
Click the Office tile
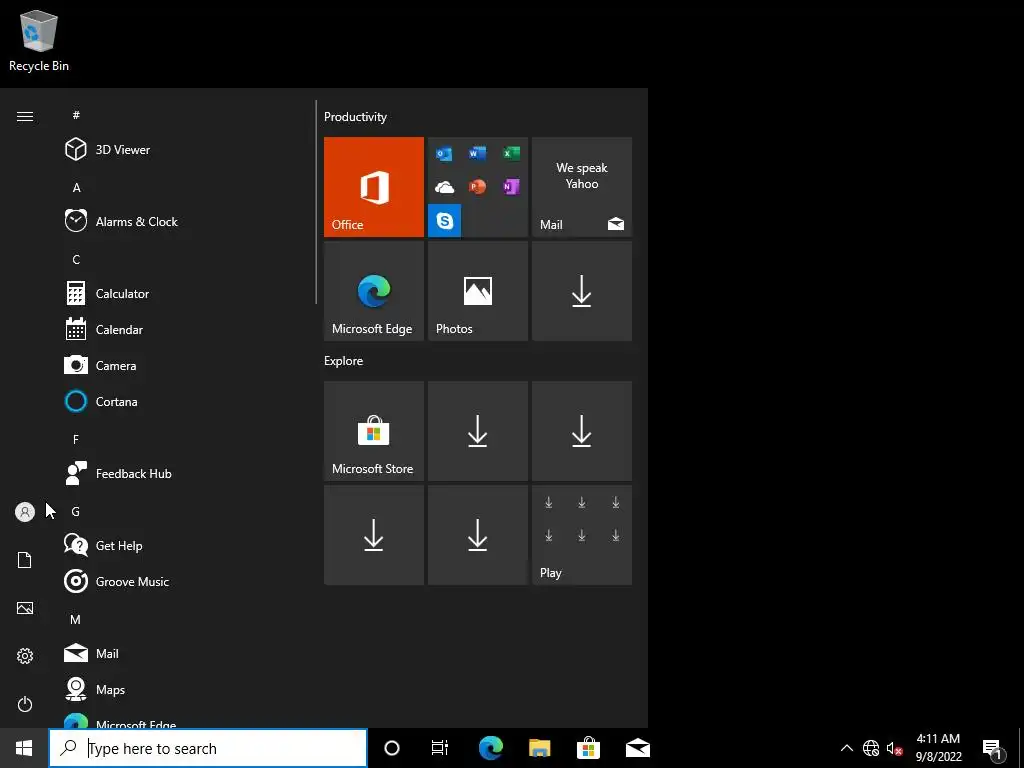374,187
